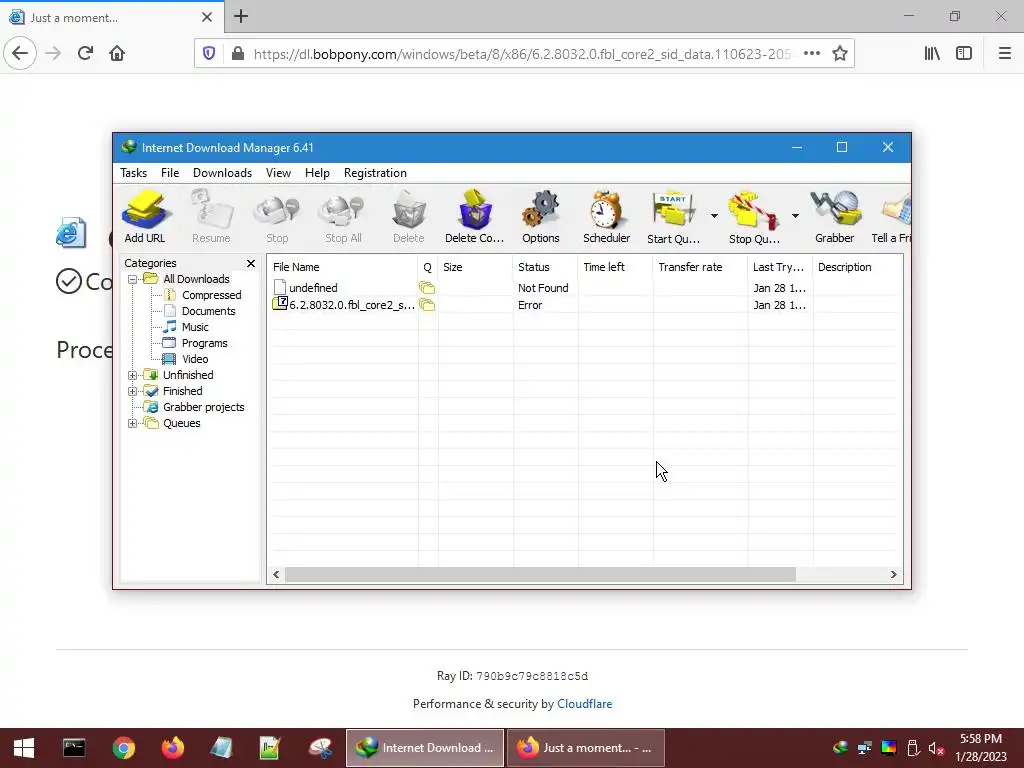The height and width of the screenshot is (768, 1024).
Task: Click the 'Error' status cell
Action: [x=530, y=305]
